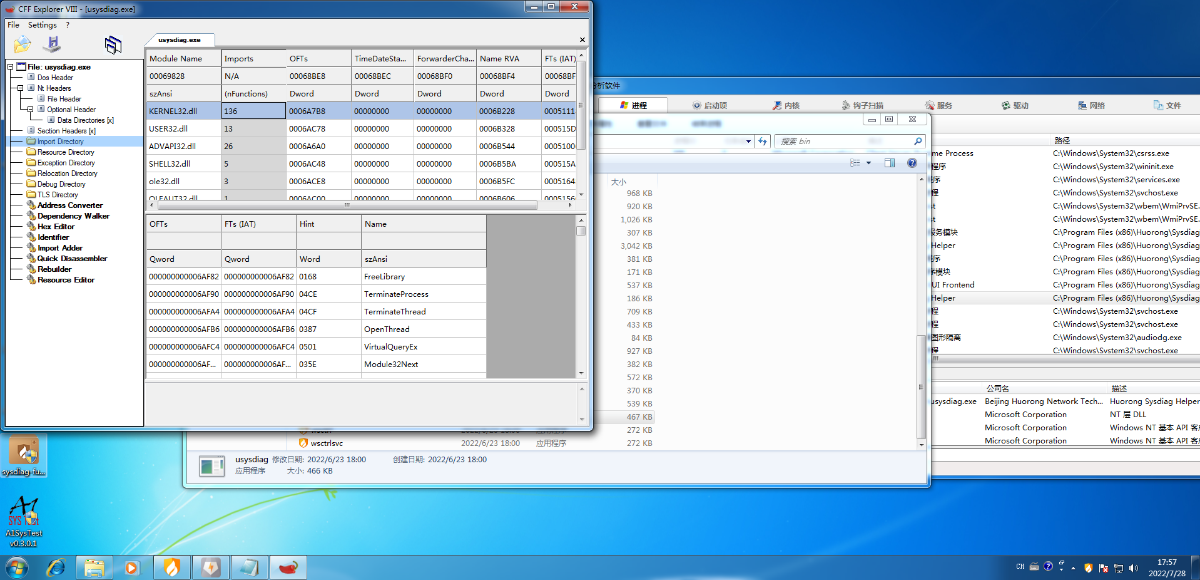This screenshot has width=1200, height=580.
Task: Click the Module Name column header
Action: point(183,59)
